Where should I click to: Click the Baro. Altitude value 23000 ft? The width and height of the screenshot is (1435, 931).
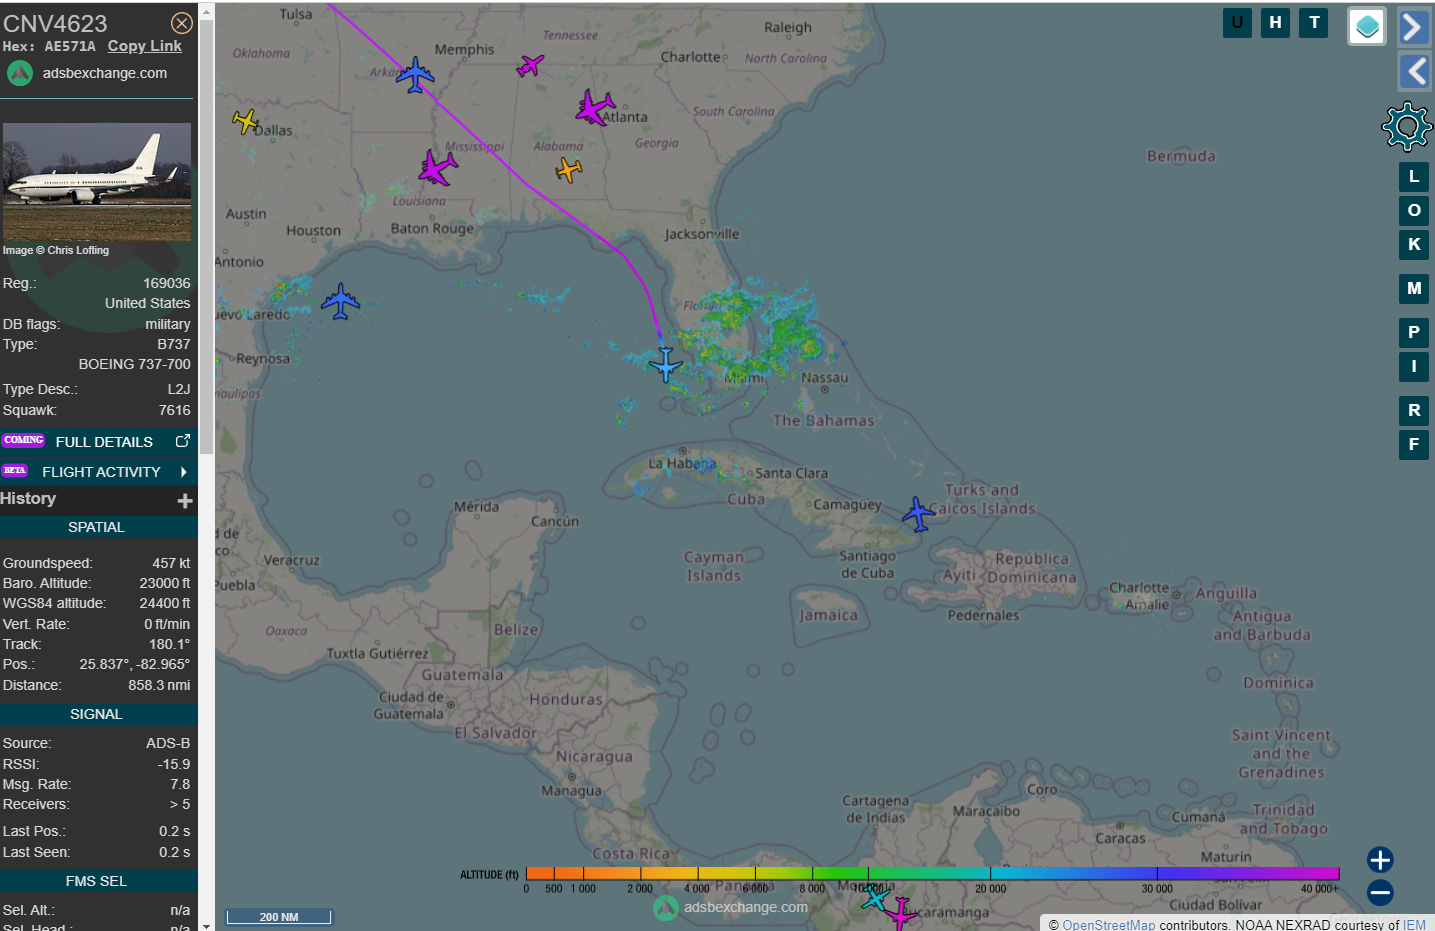[x=165, y=583]
